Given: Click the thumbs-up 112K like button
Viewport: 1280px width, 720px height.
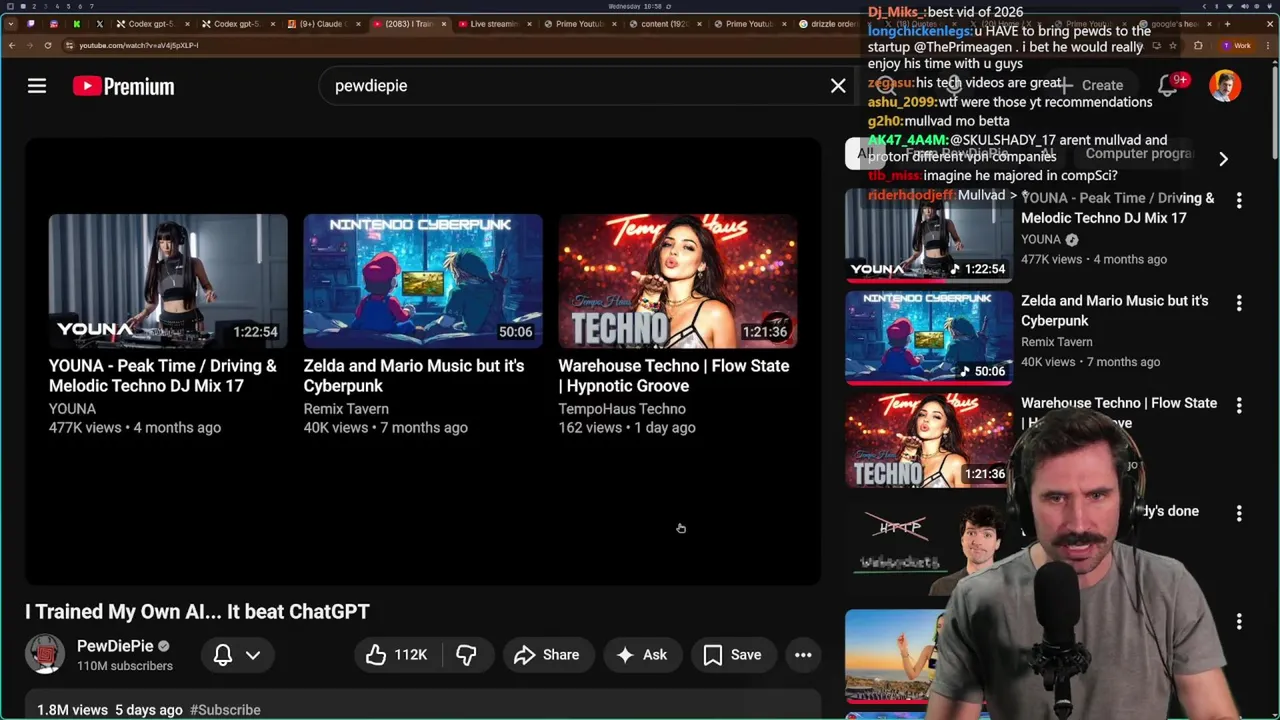Looking at the screenshot, I should tap(397, 655).
